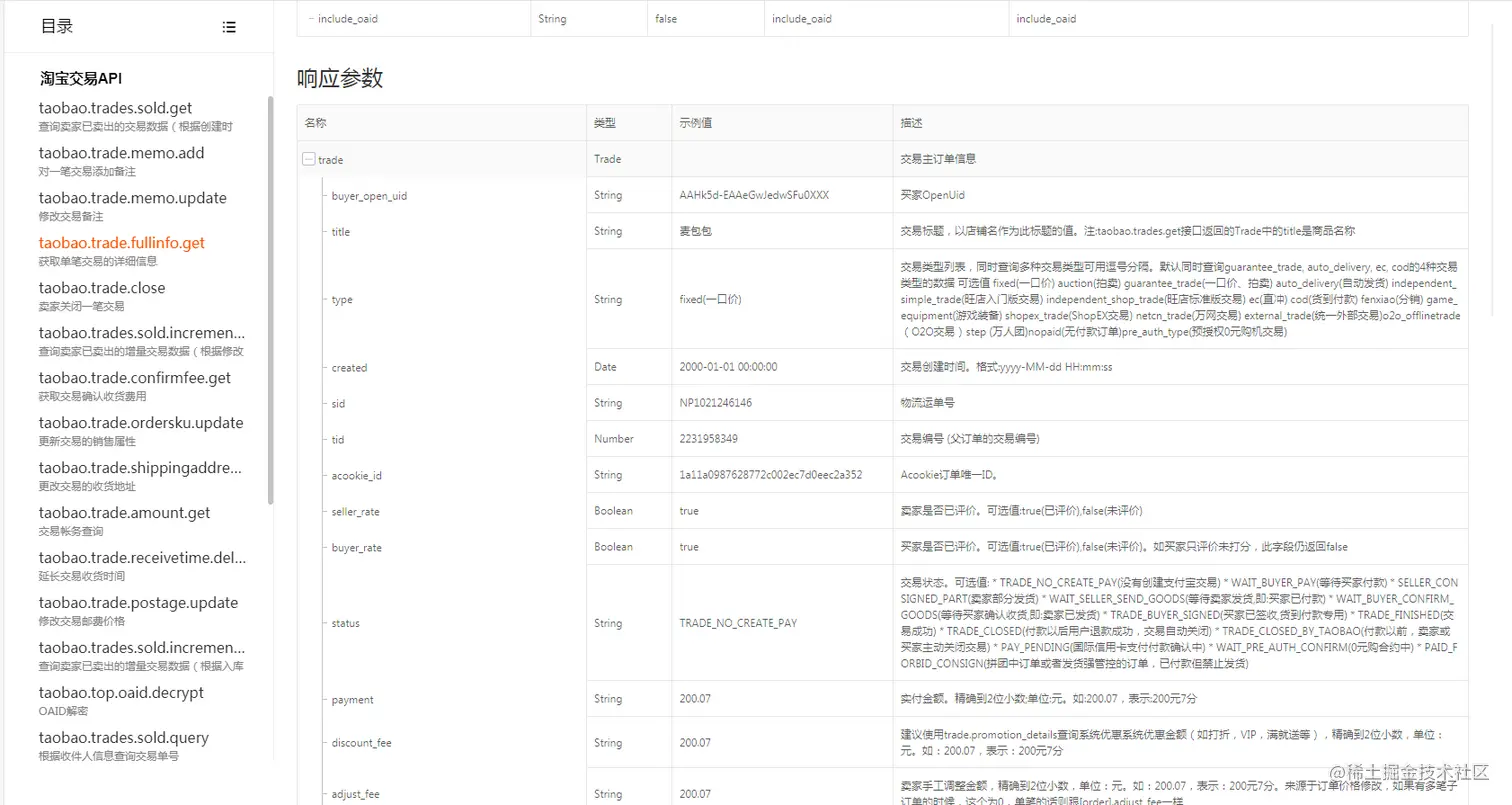Click the true value in the seller_rate row

click(x=689, y=511)
